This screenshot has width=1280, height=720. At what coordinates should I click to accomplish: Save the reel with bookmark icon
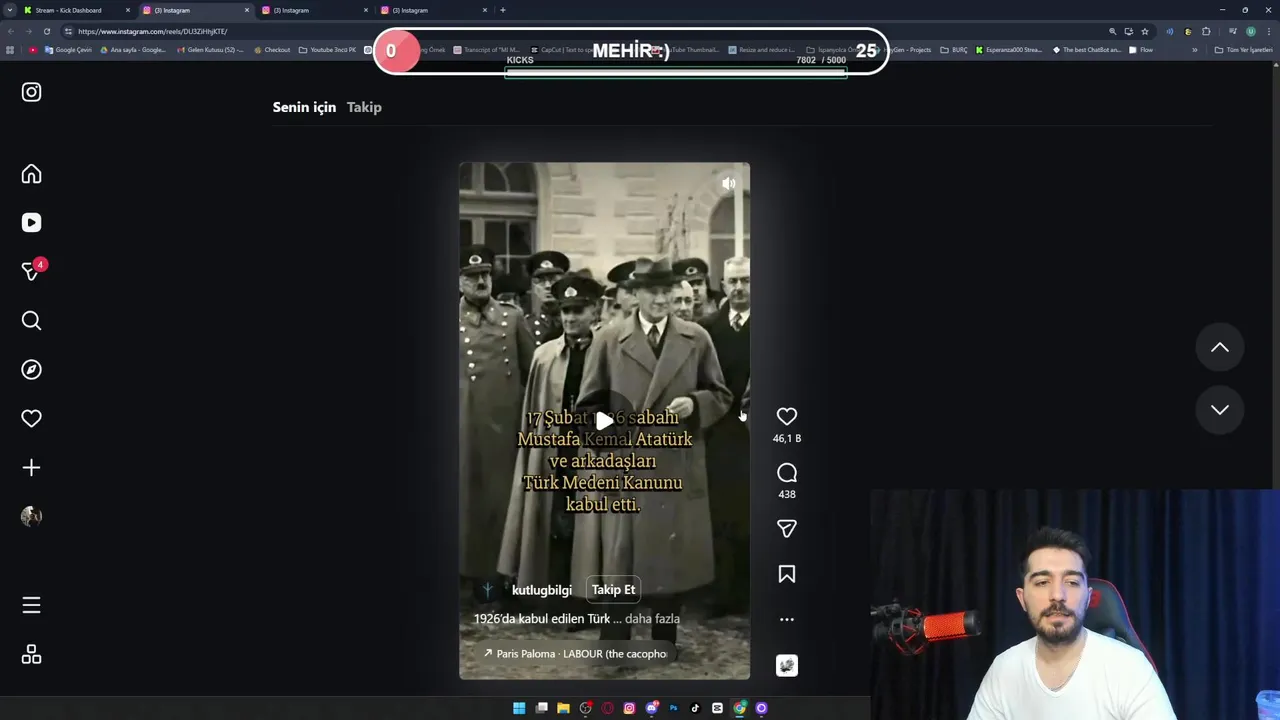(787, 574)
